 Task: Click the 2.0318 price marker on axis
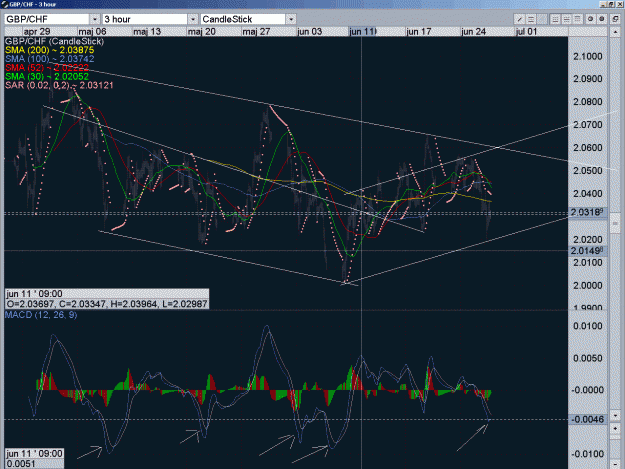point(588,212)
